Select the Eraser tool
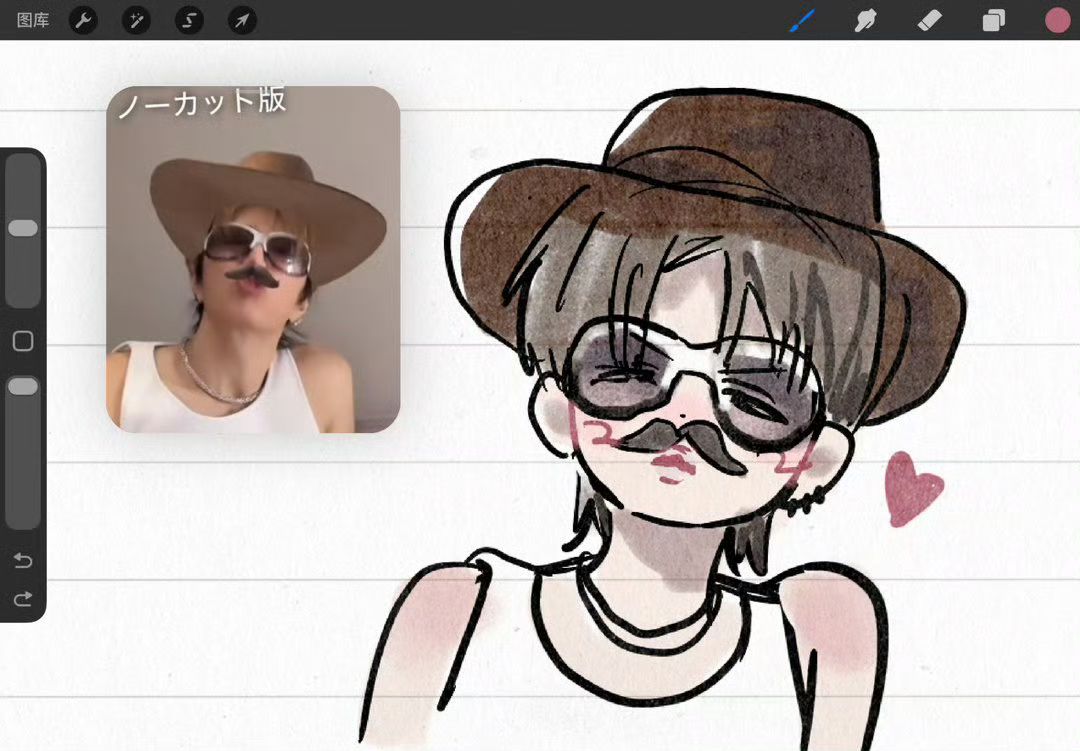 coord(929,20)
